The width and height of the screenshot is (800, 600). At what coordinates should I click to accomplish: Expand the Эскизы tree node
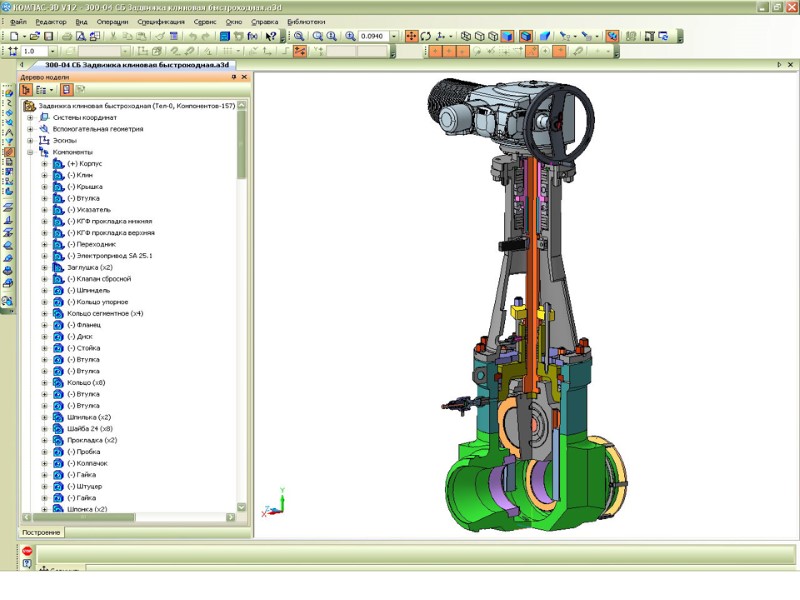click(x=30, y=140)
